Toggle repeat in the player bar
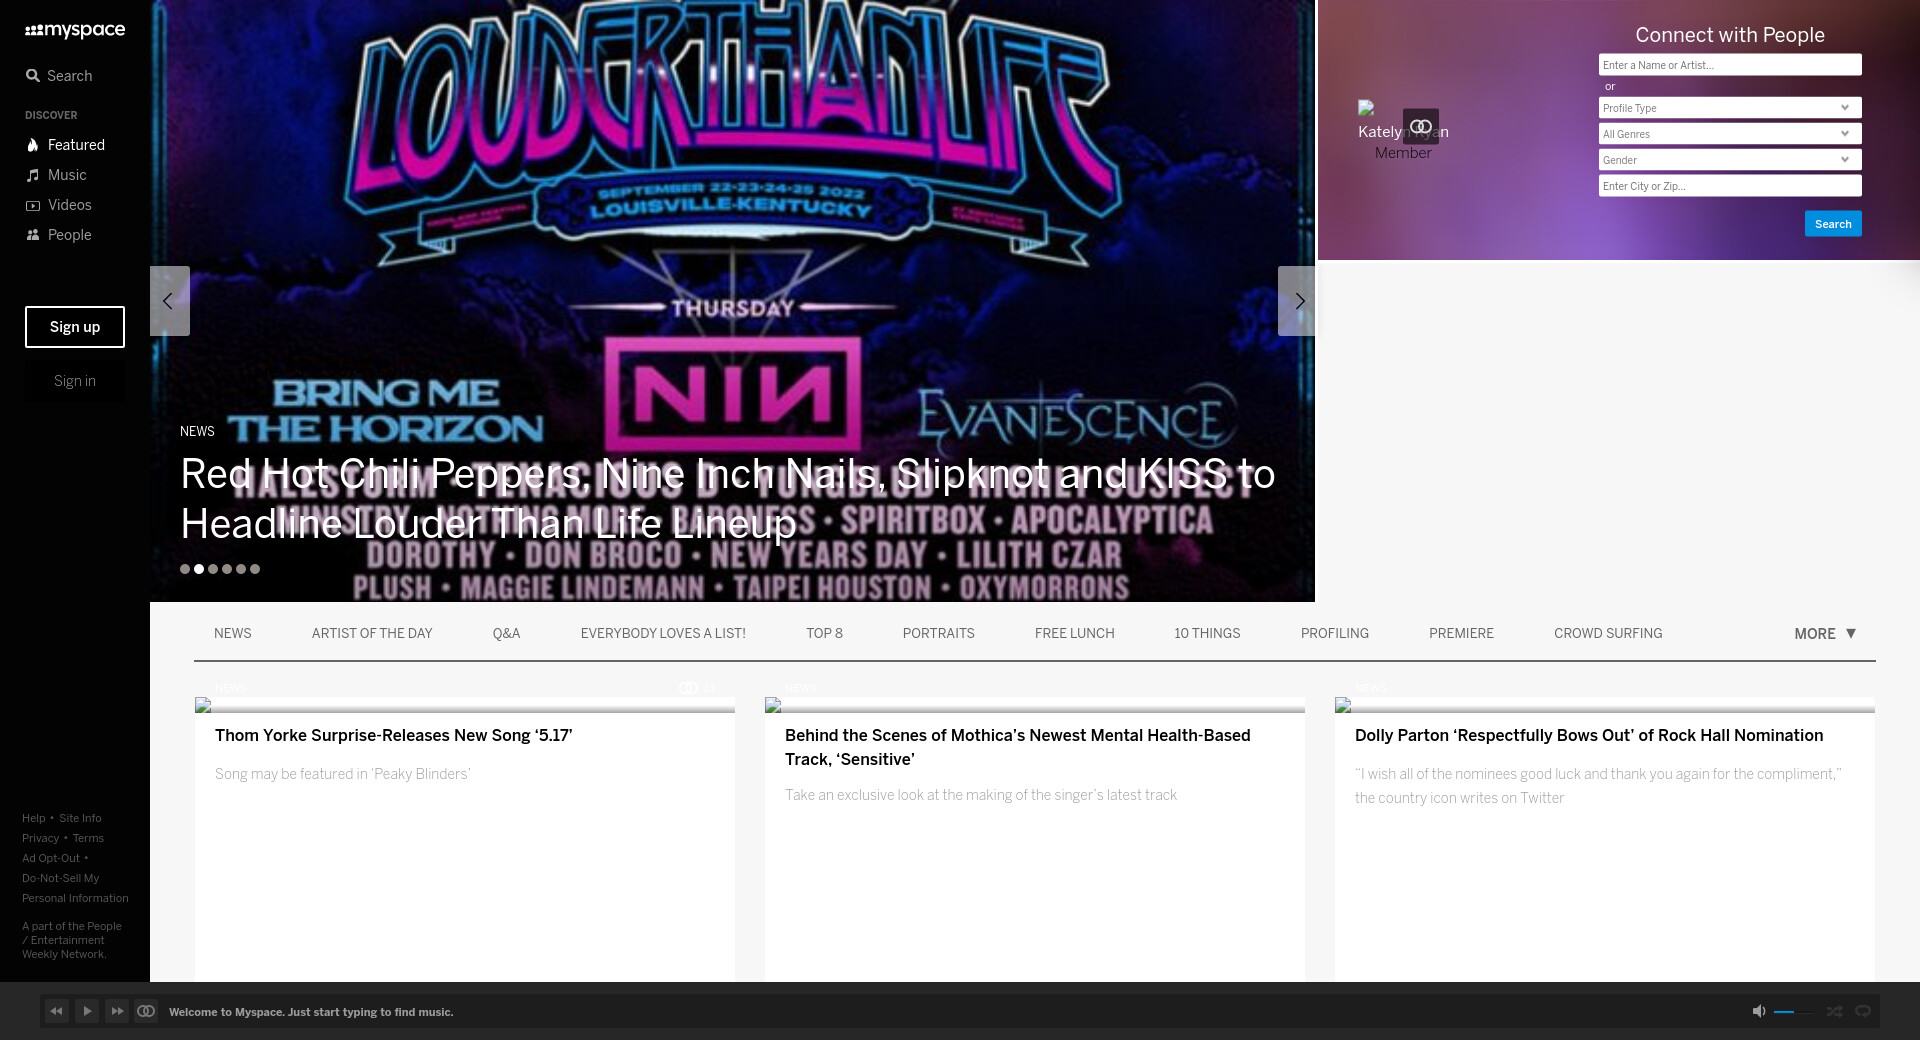The height and width of the screenshot is (1040, 1920). 1863,1012
